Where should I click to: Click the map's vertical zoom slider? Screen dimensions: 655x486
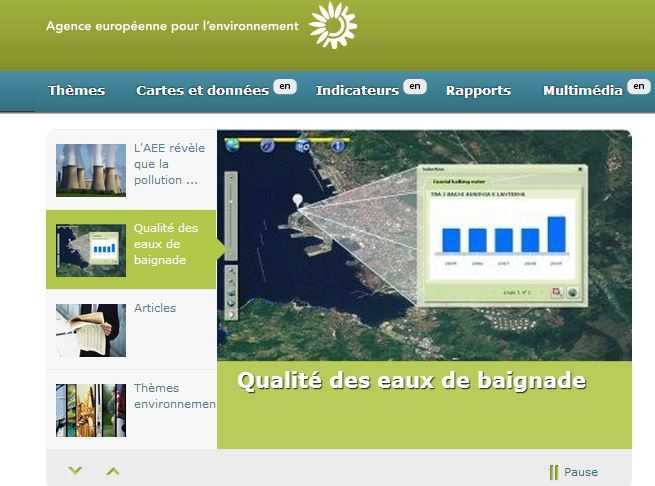(x=231, y=215)
